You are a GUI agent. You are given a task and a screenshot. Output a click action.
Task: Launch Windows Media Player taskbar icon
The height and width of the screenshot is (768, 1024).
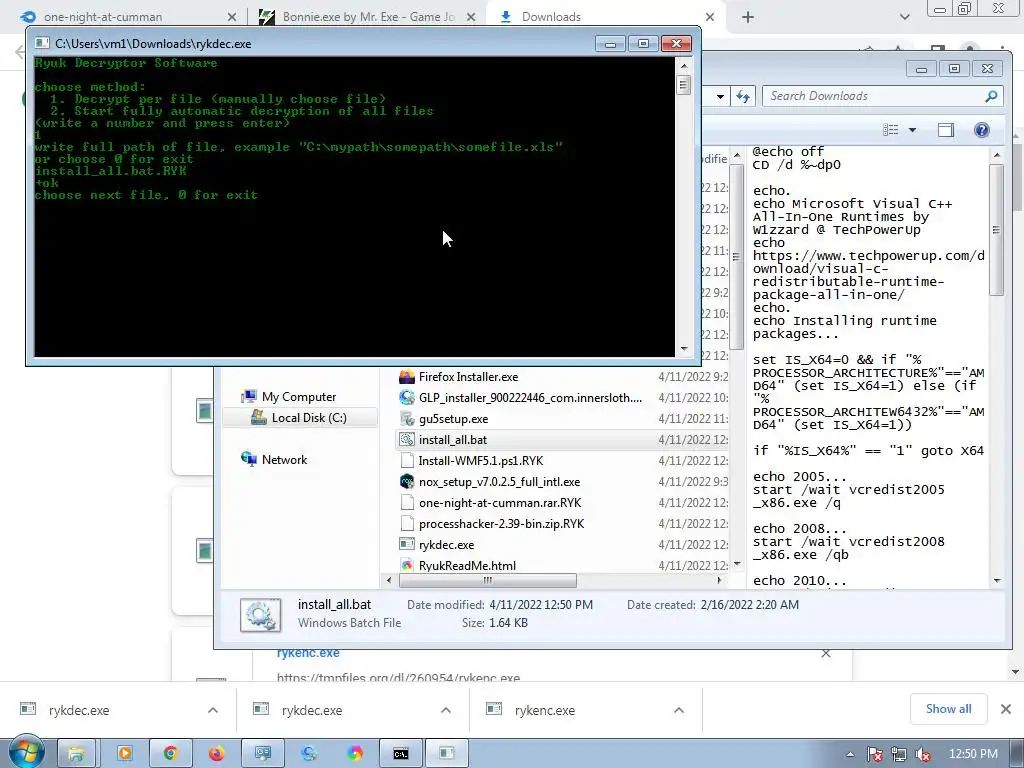pyautogui.click(x=124, y=754)
